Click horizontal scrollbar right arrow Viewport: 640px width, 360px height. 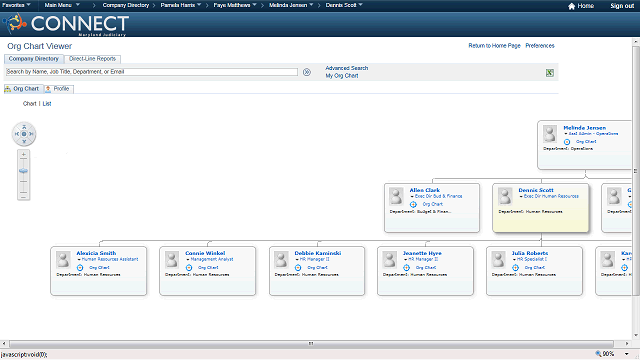(627, 344)
